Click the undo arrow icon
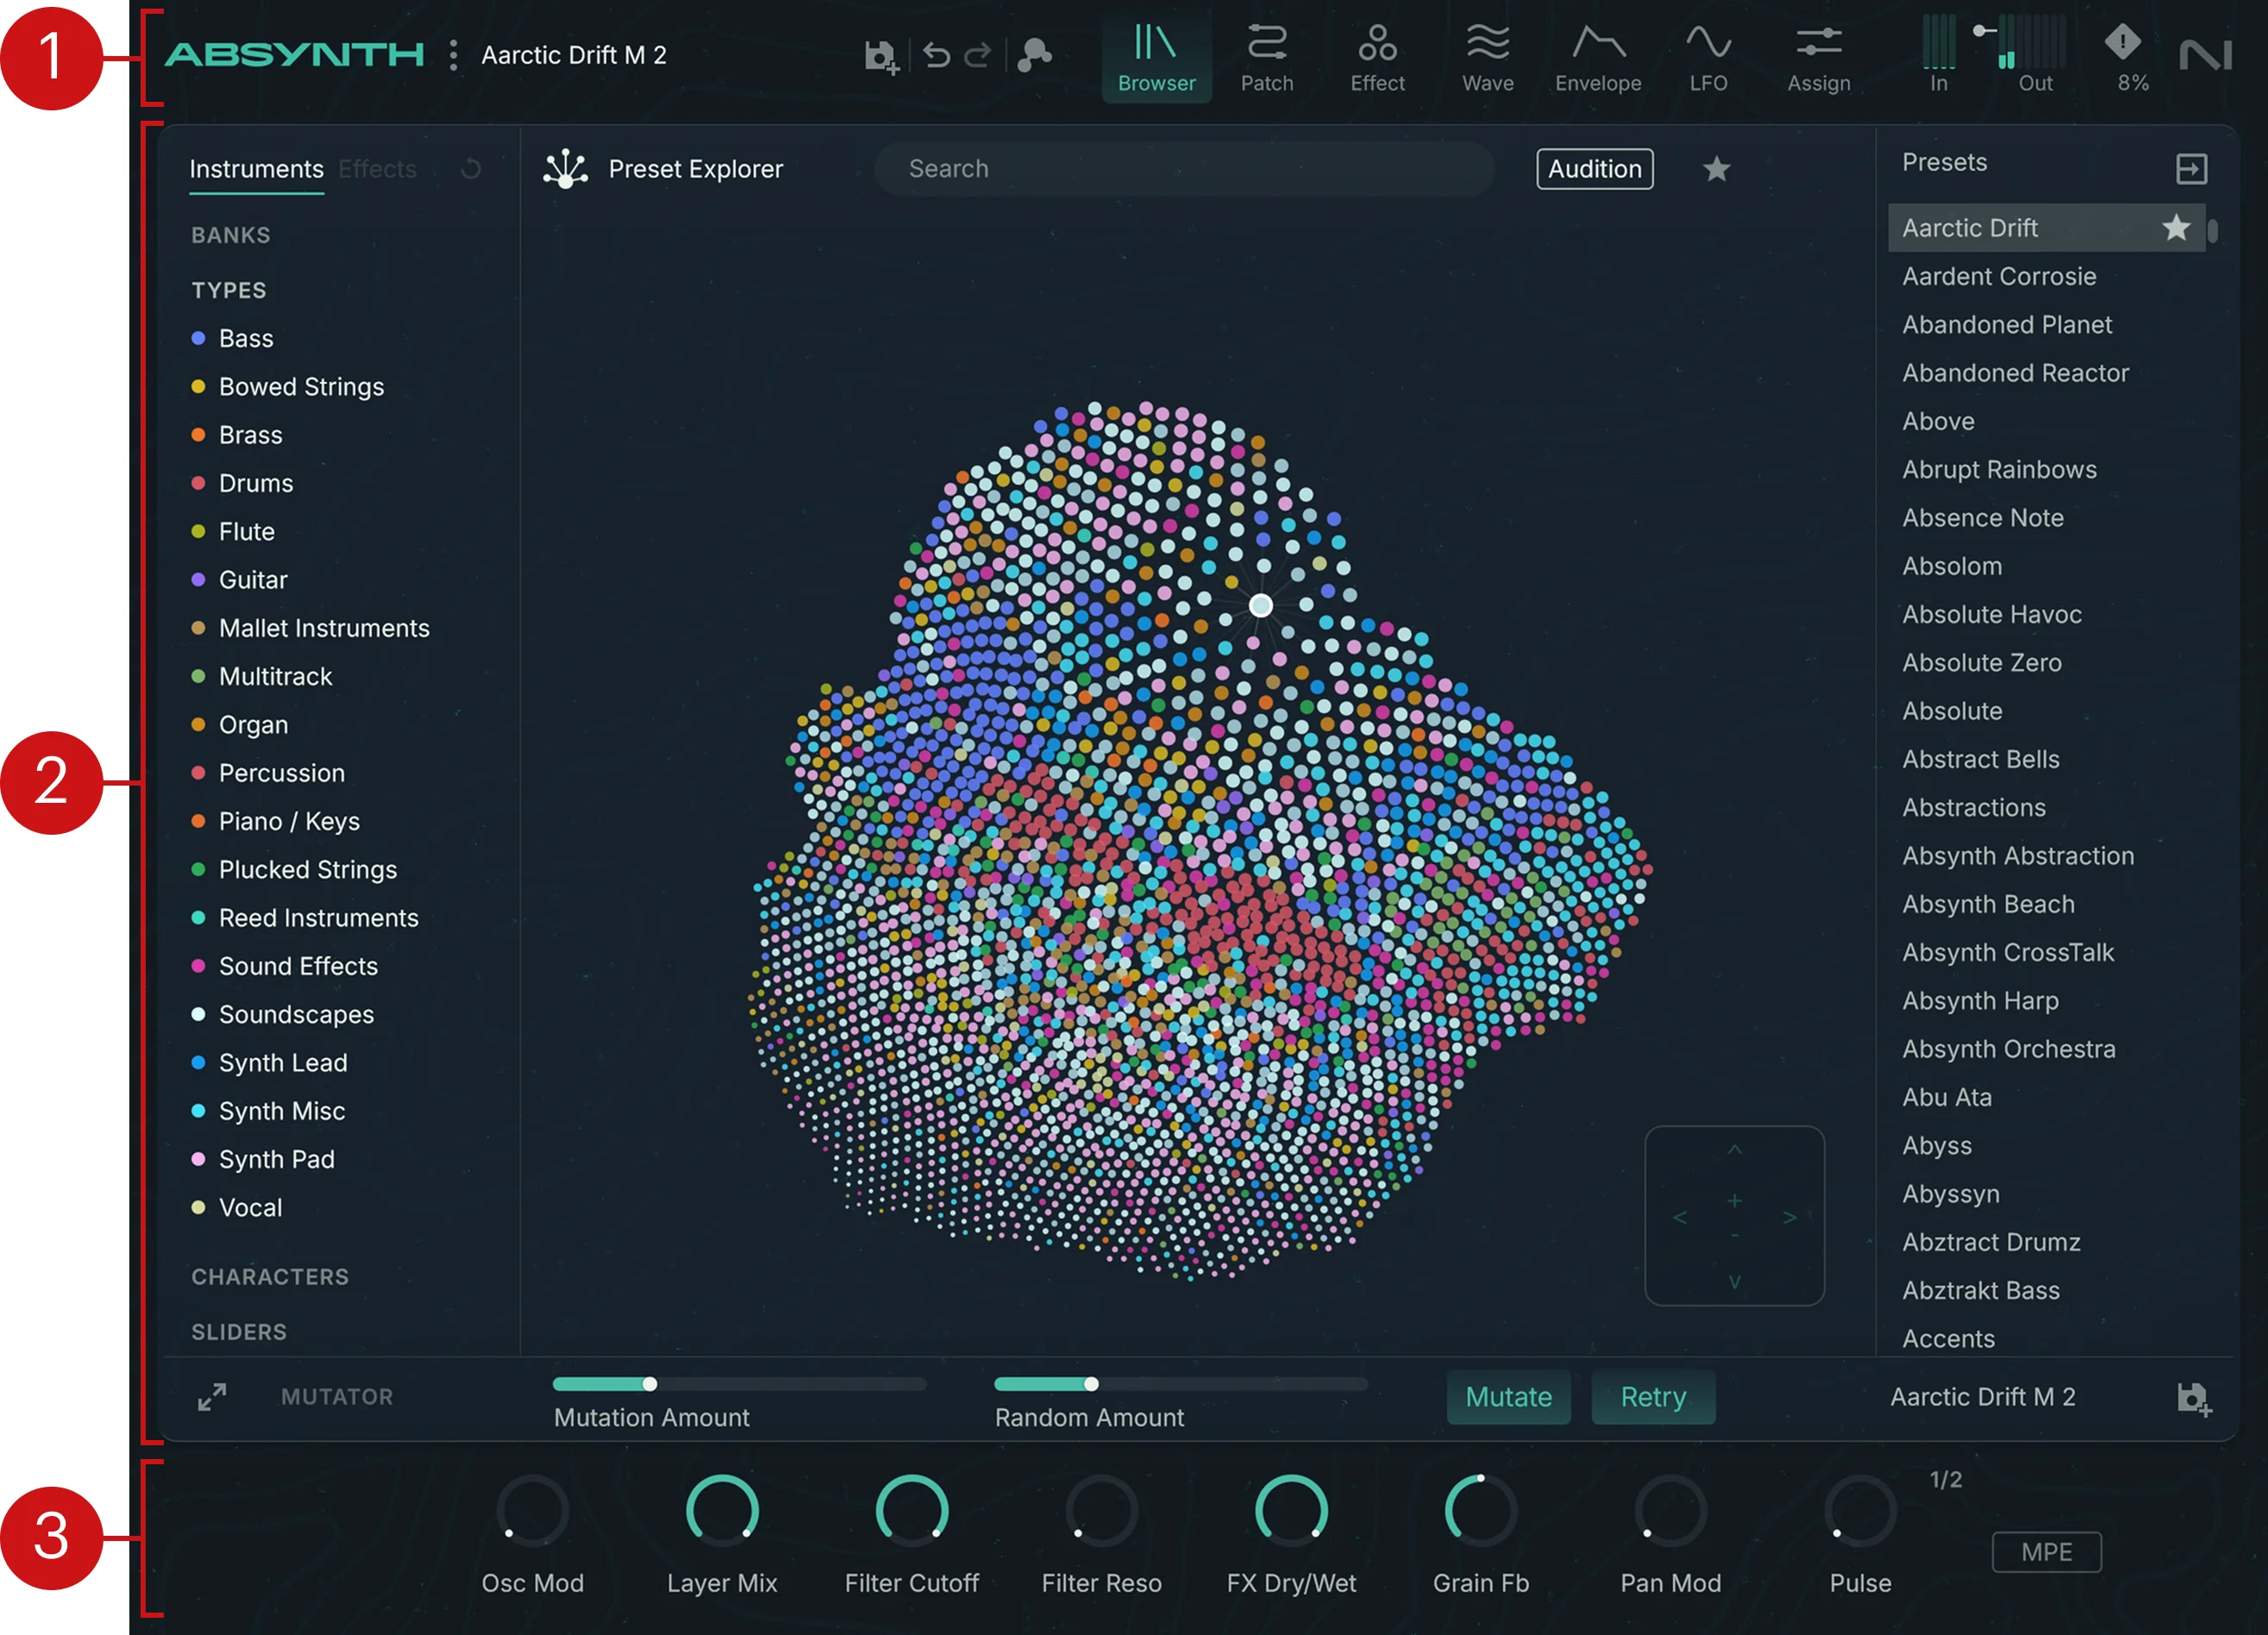This screenshot has height=1635, width=2268. tap(936, 55)
